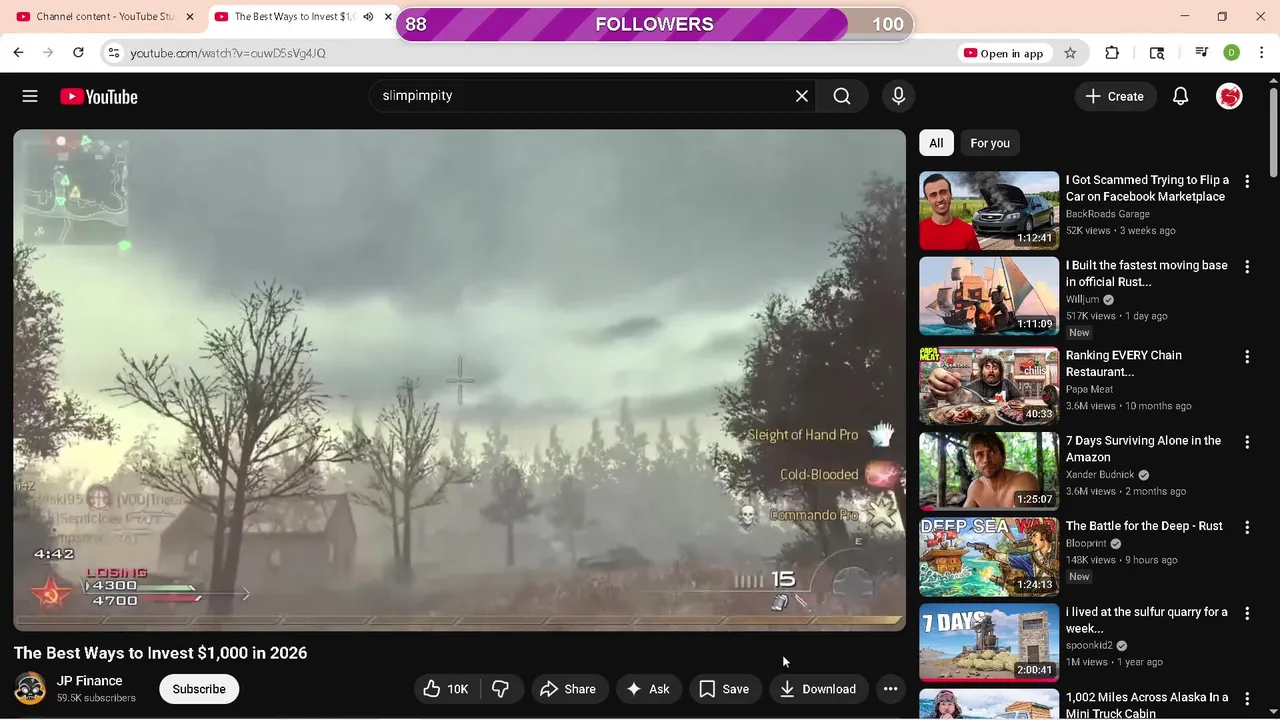Screen dimensions: 1280x720
Task: Open BackRoads Garage channel link
Action: pos(1107,214)
